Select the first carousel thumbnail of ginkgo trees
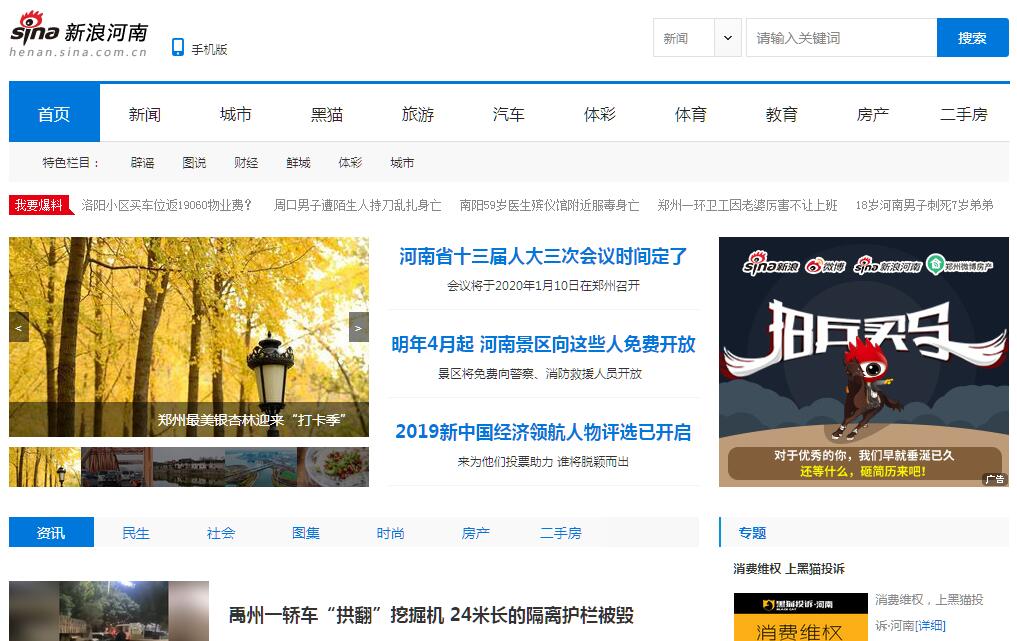Image resolution: width=1017 pixels, height=641 pixels. [x=44, y=467]
